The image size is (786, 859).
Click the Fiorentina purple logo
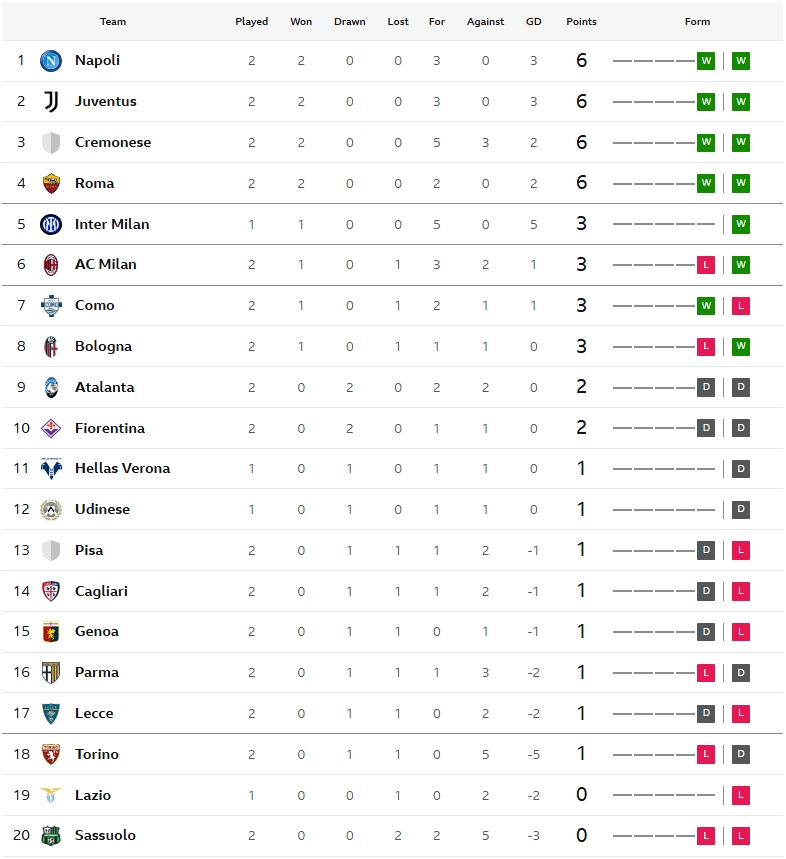pyautogui.click(x=51, y=428)
